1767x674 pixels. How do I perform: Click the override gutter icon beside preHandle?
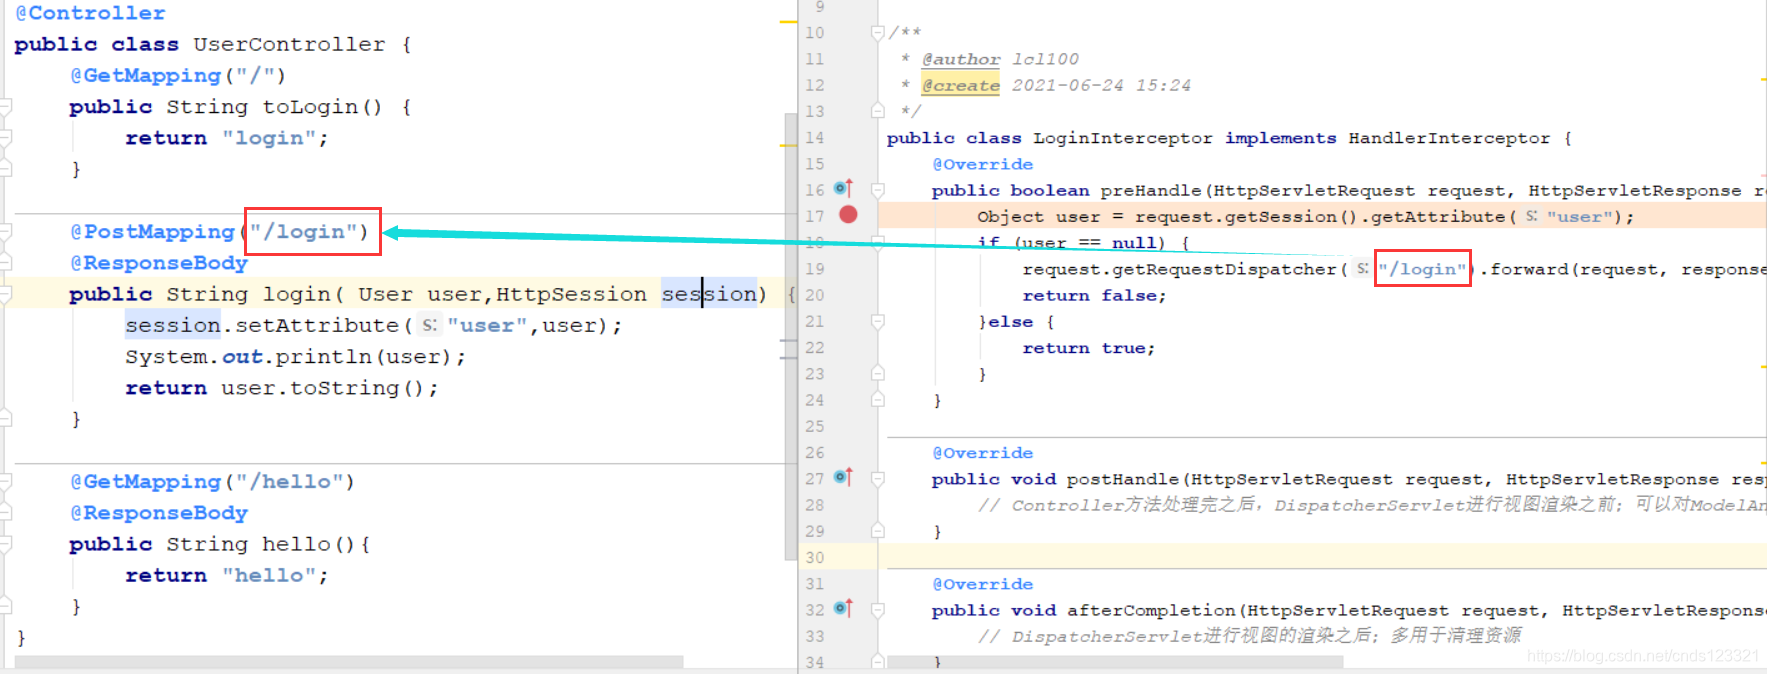click(x=843, y=188)
